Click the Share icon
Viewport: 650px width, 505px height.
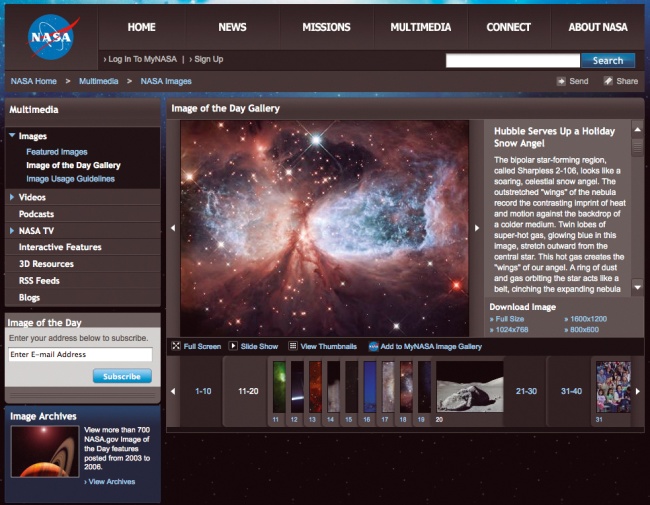coord(608,81)
